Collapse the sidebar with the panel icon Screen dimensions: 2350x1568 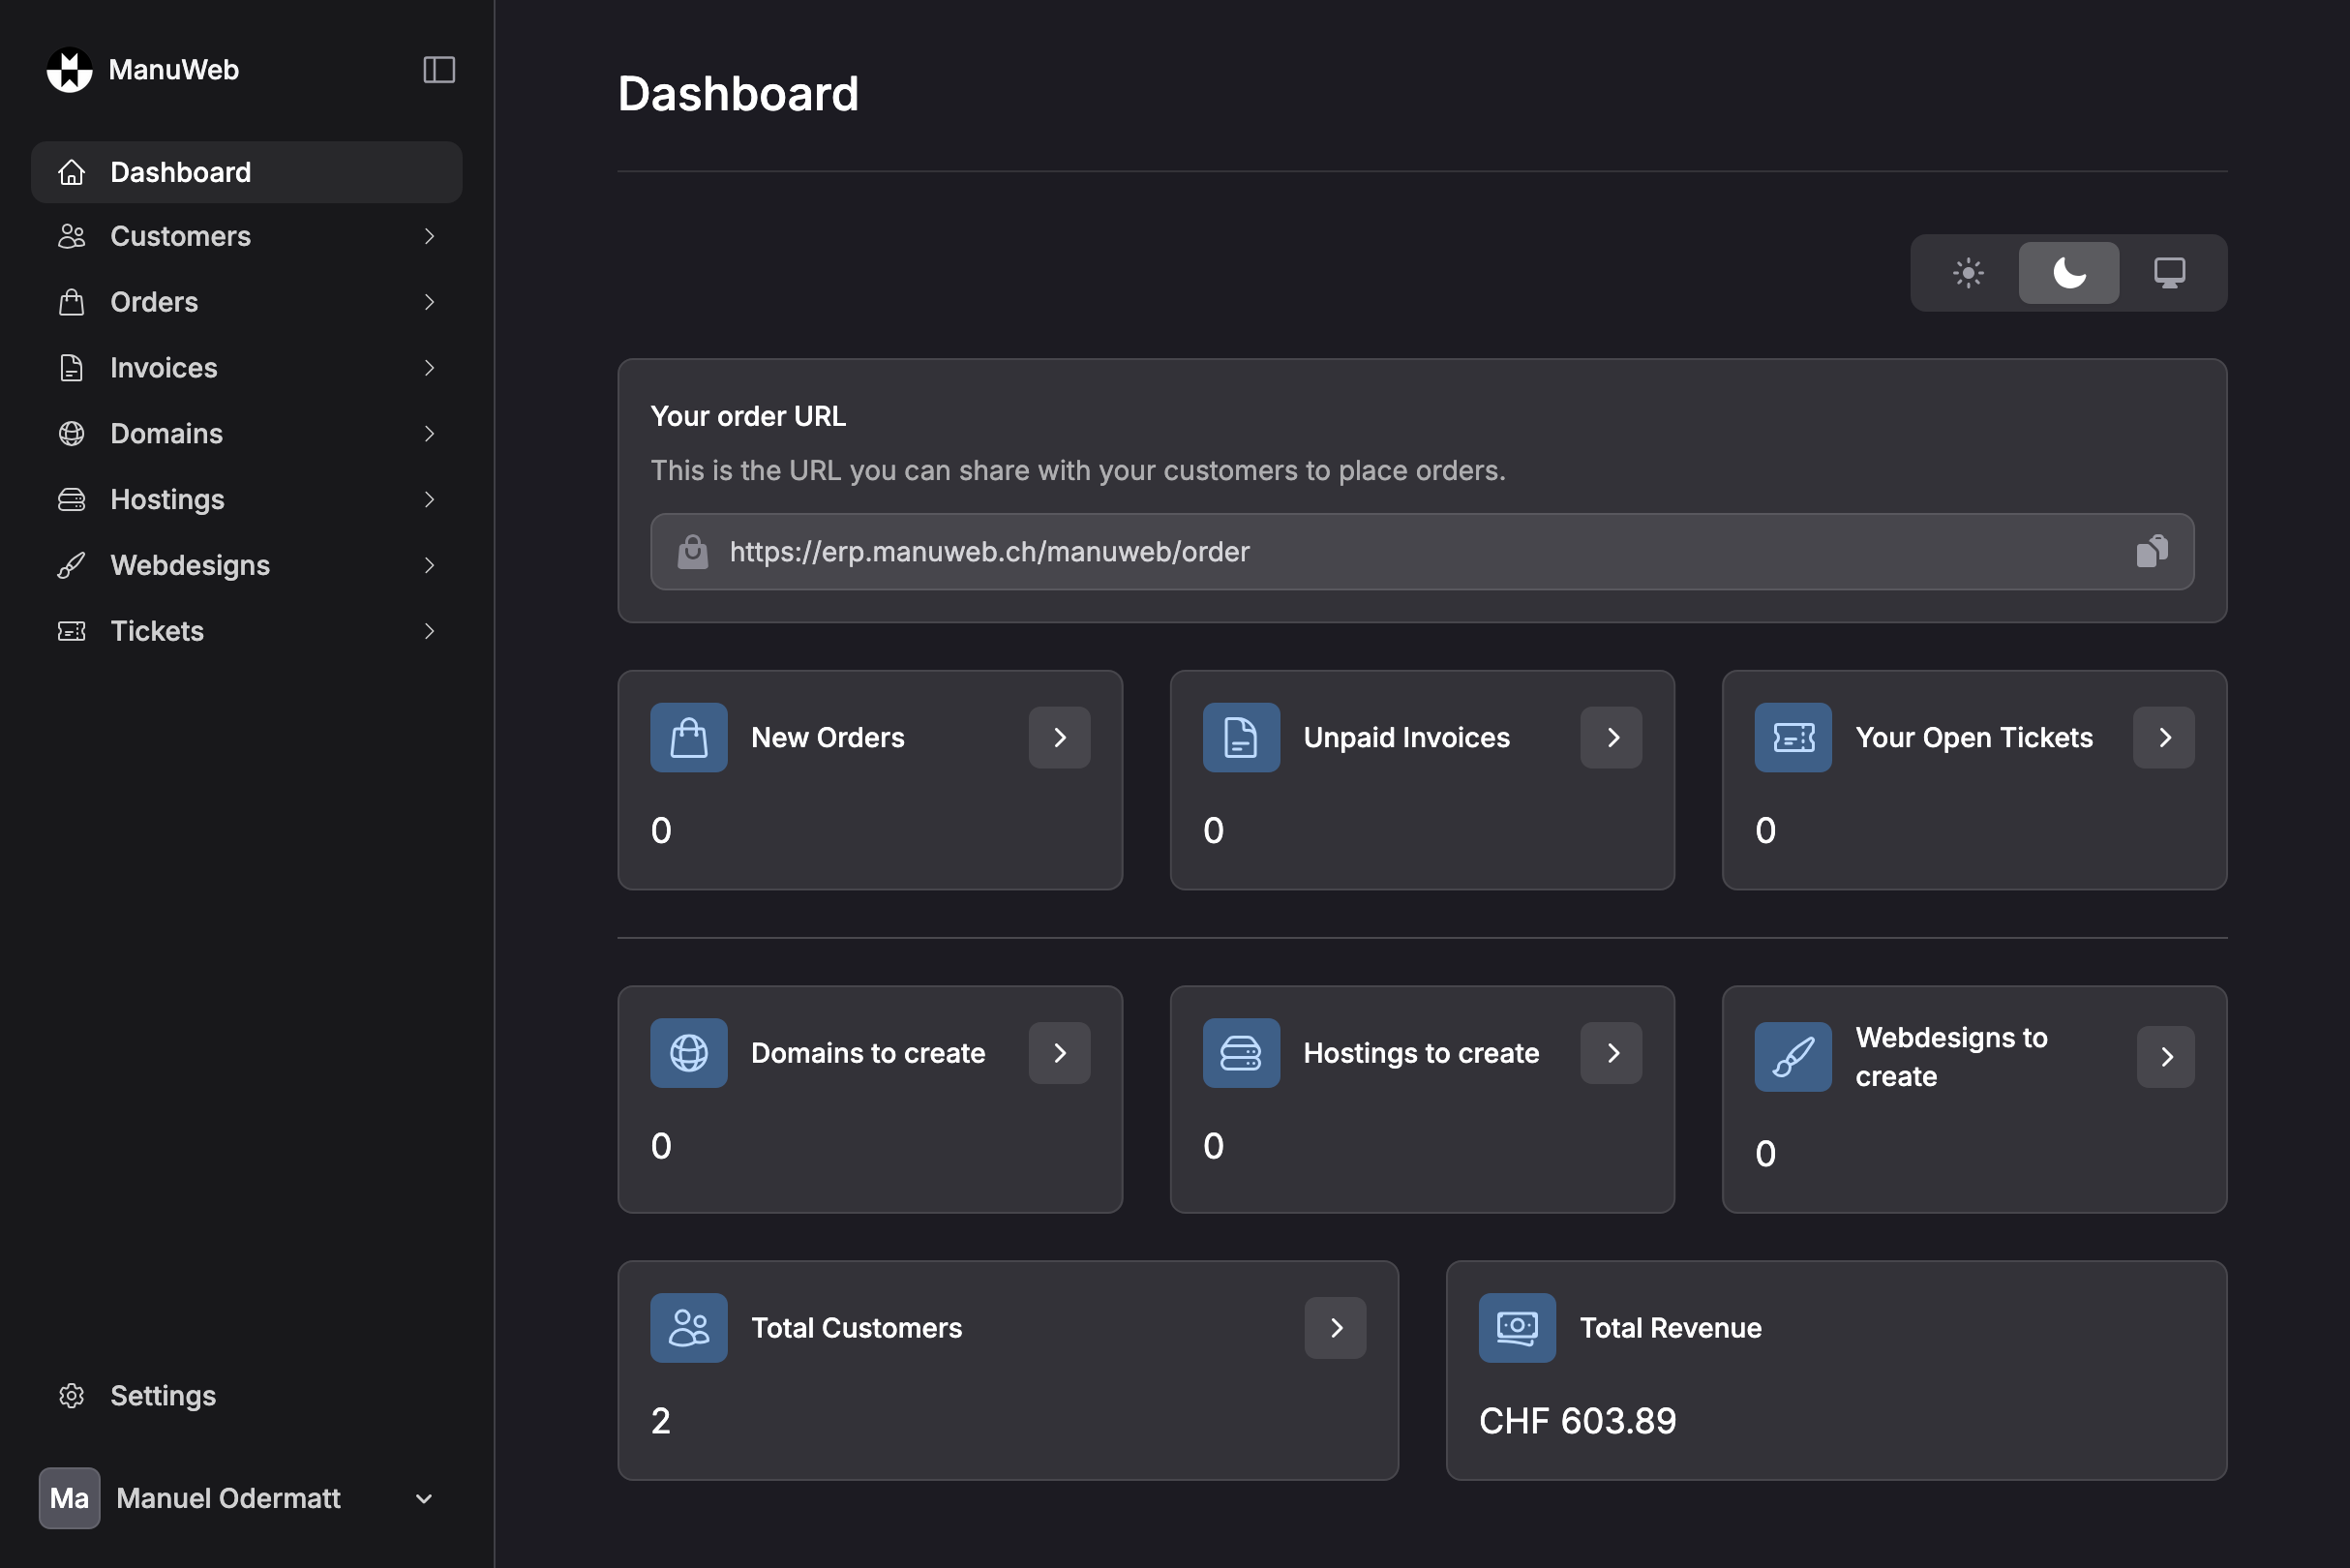[x=439, y=70]
